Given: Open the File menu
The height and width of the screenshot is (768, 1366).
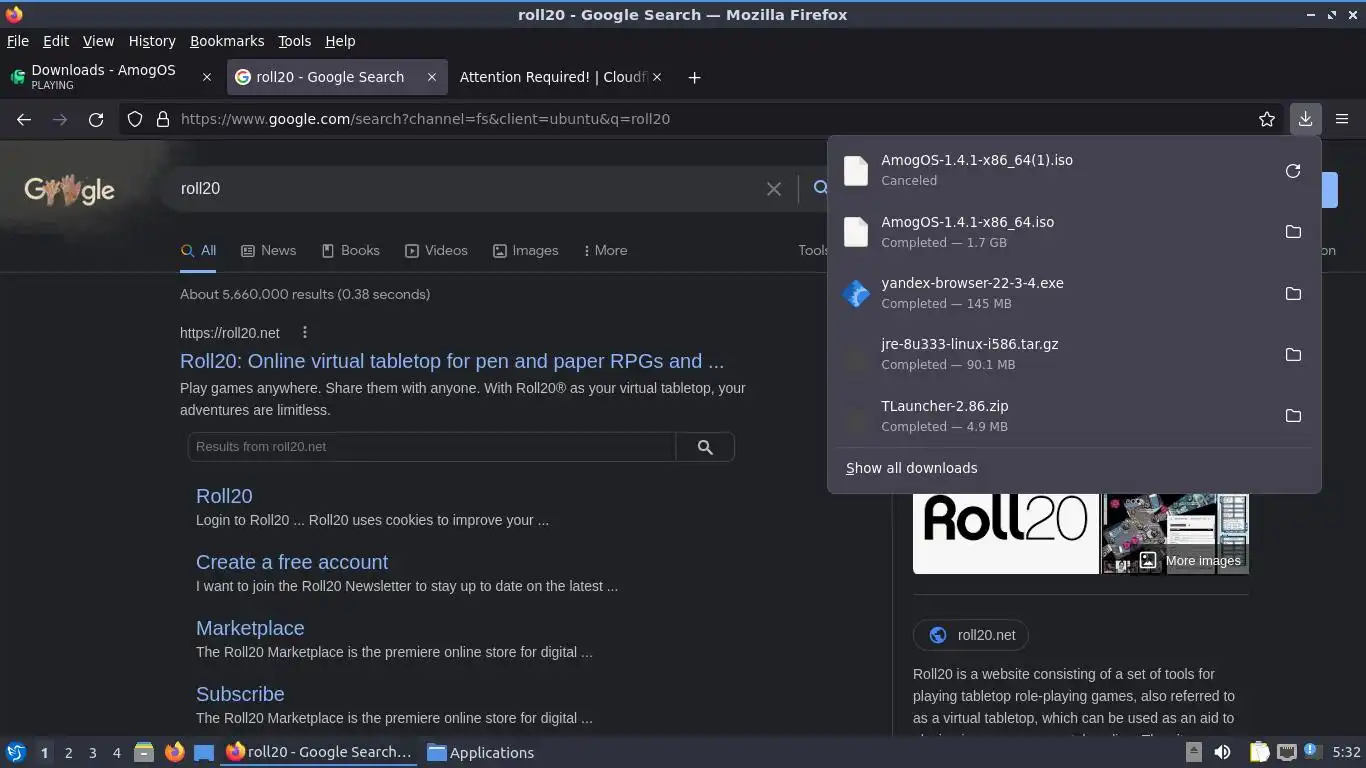Looking at the screenshot, I should (17, 41).
